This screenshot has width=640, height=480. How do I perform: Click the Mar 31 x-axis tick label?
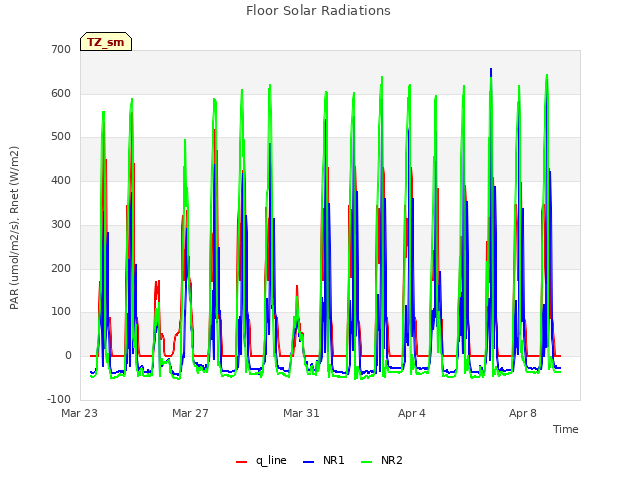coord(301,413)
